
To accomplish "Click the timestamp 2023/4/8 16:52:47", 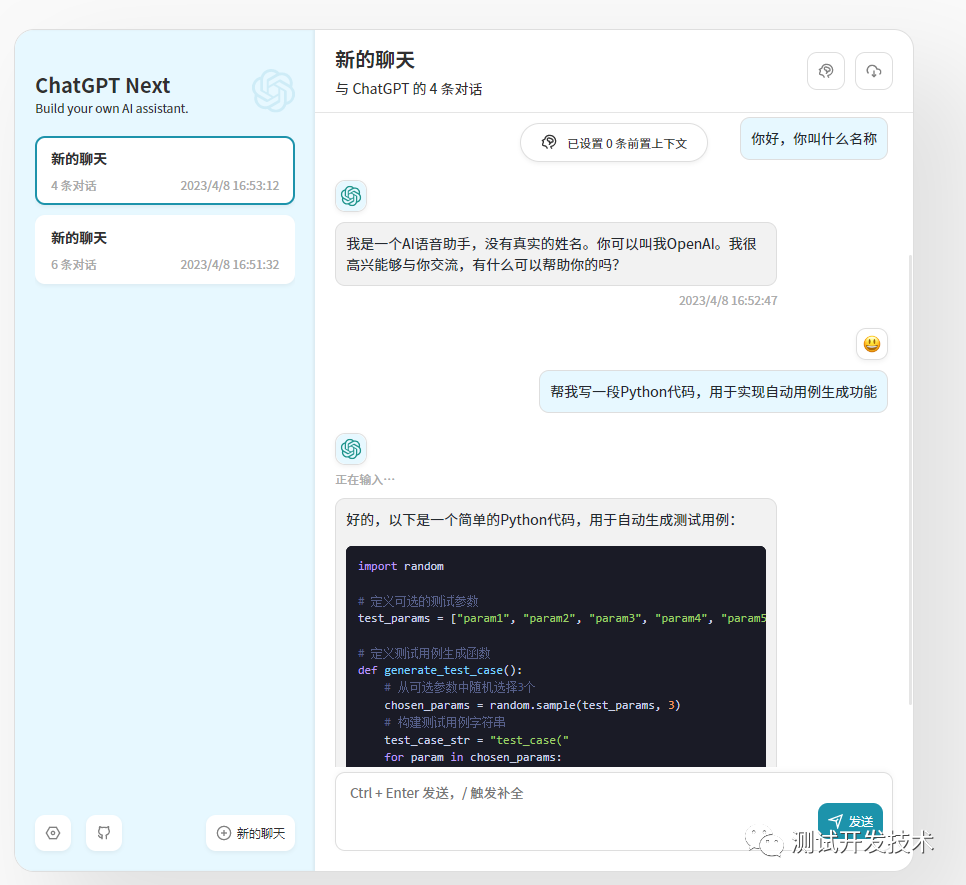I will [728, 300].
